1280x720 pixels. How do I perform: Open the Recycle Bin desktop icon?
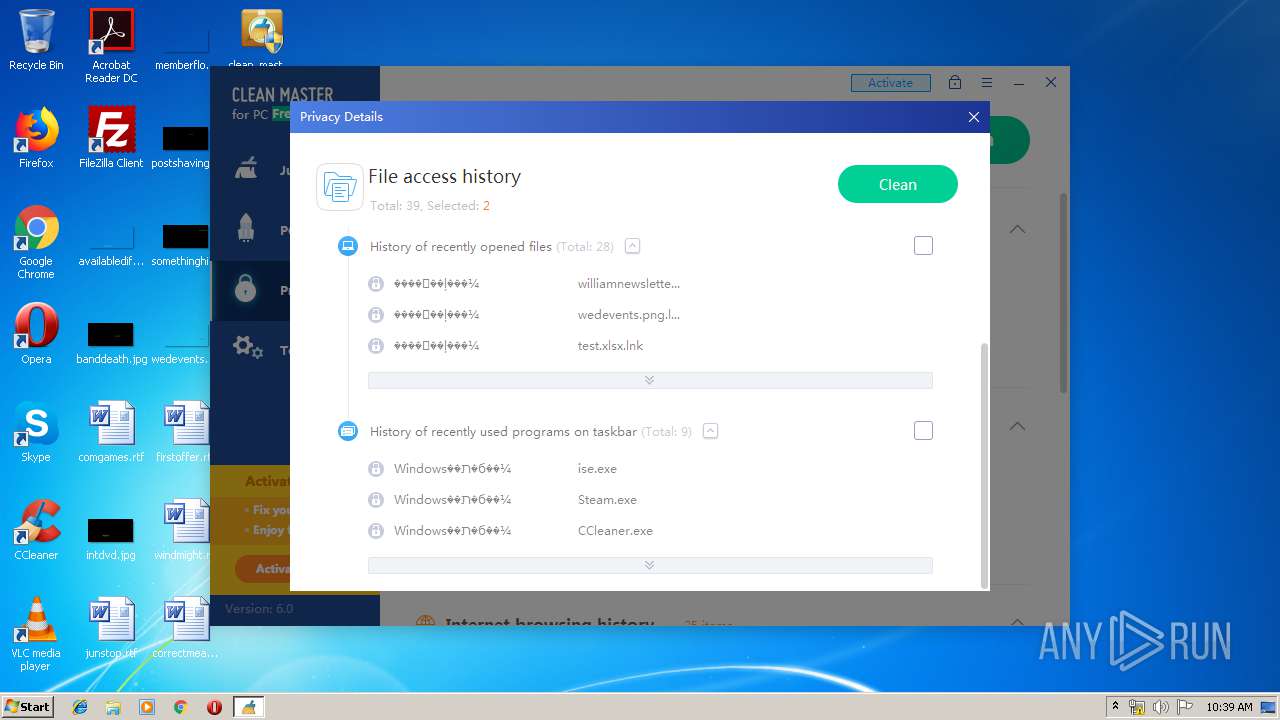(x=36, y=41)
